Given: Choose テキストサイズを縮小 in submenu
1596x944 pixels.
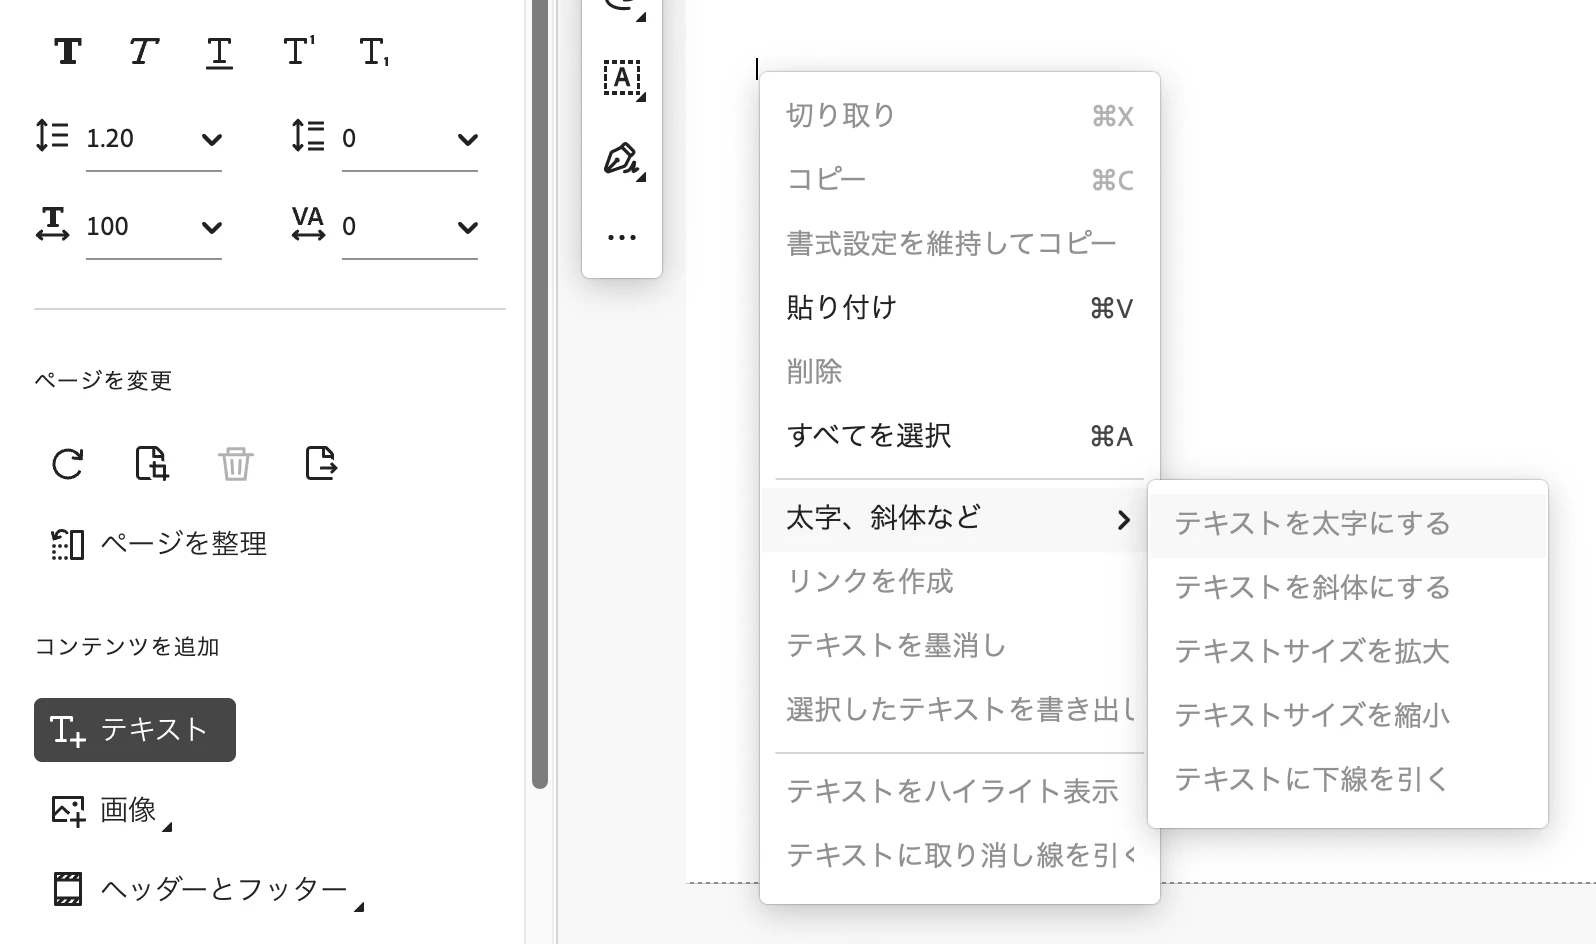Looking at the screenshot, I should click(1348, 716).
